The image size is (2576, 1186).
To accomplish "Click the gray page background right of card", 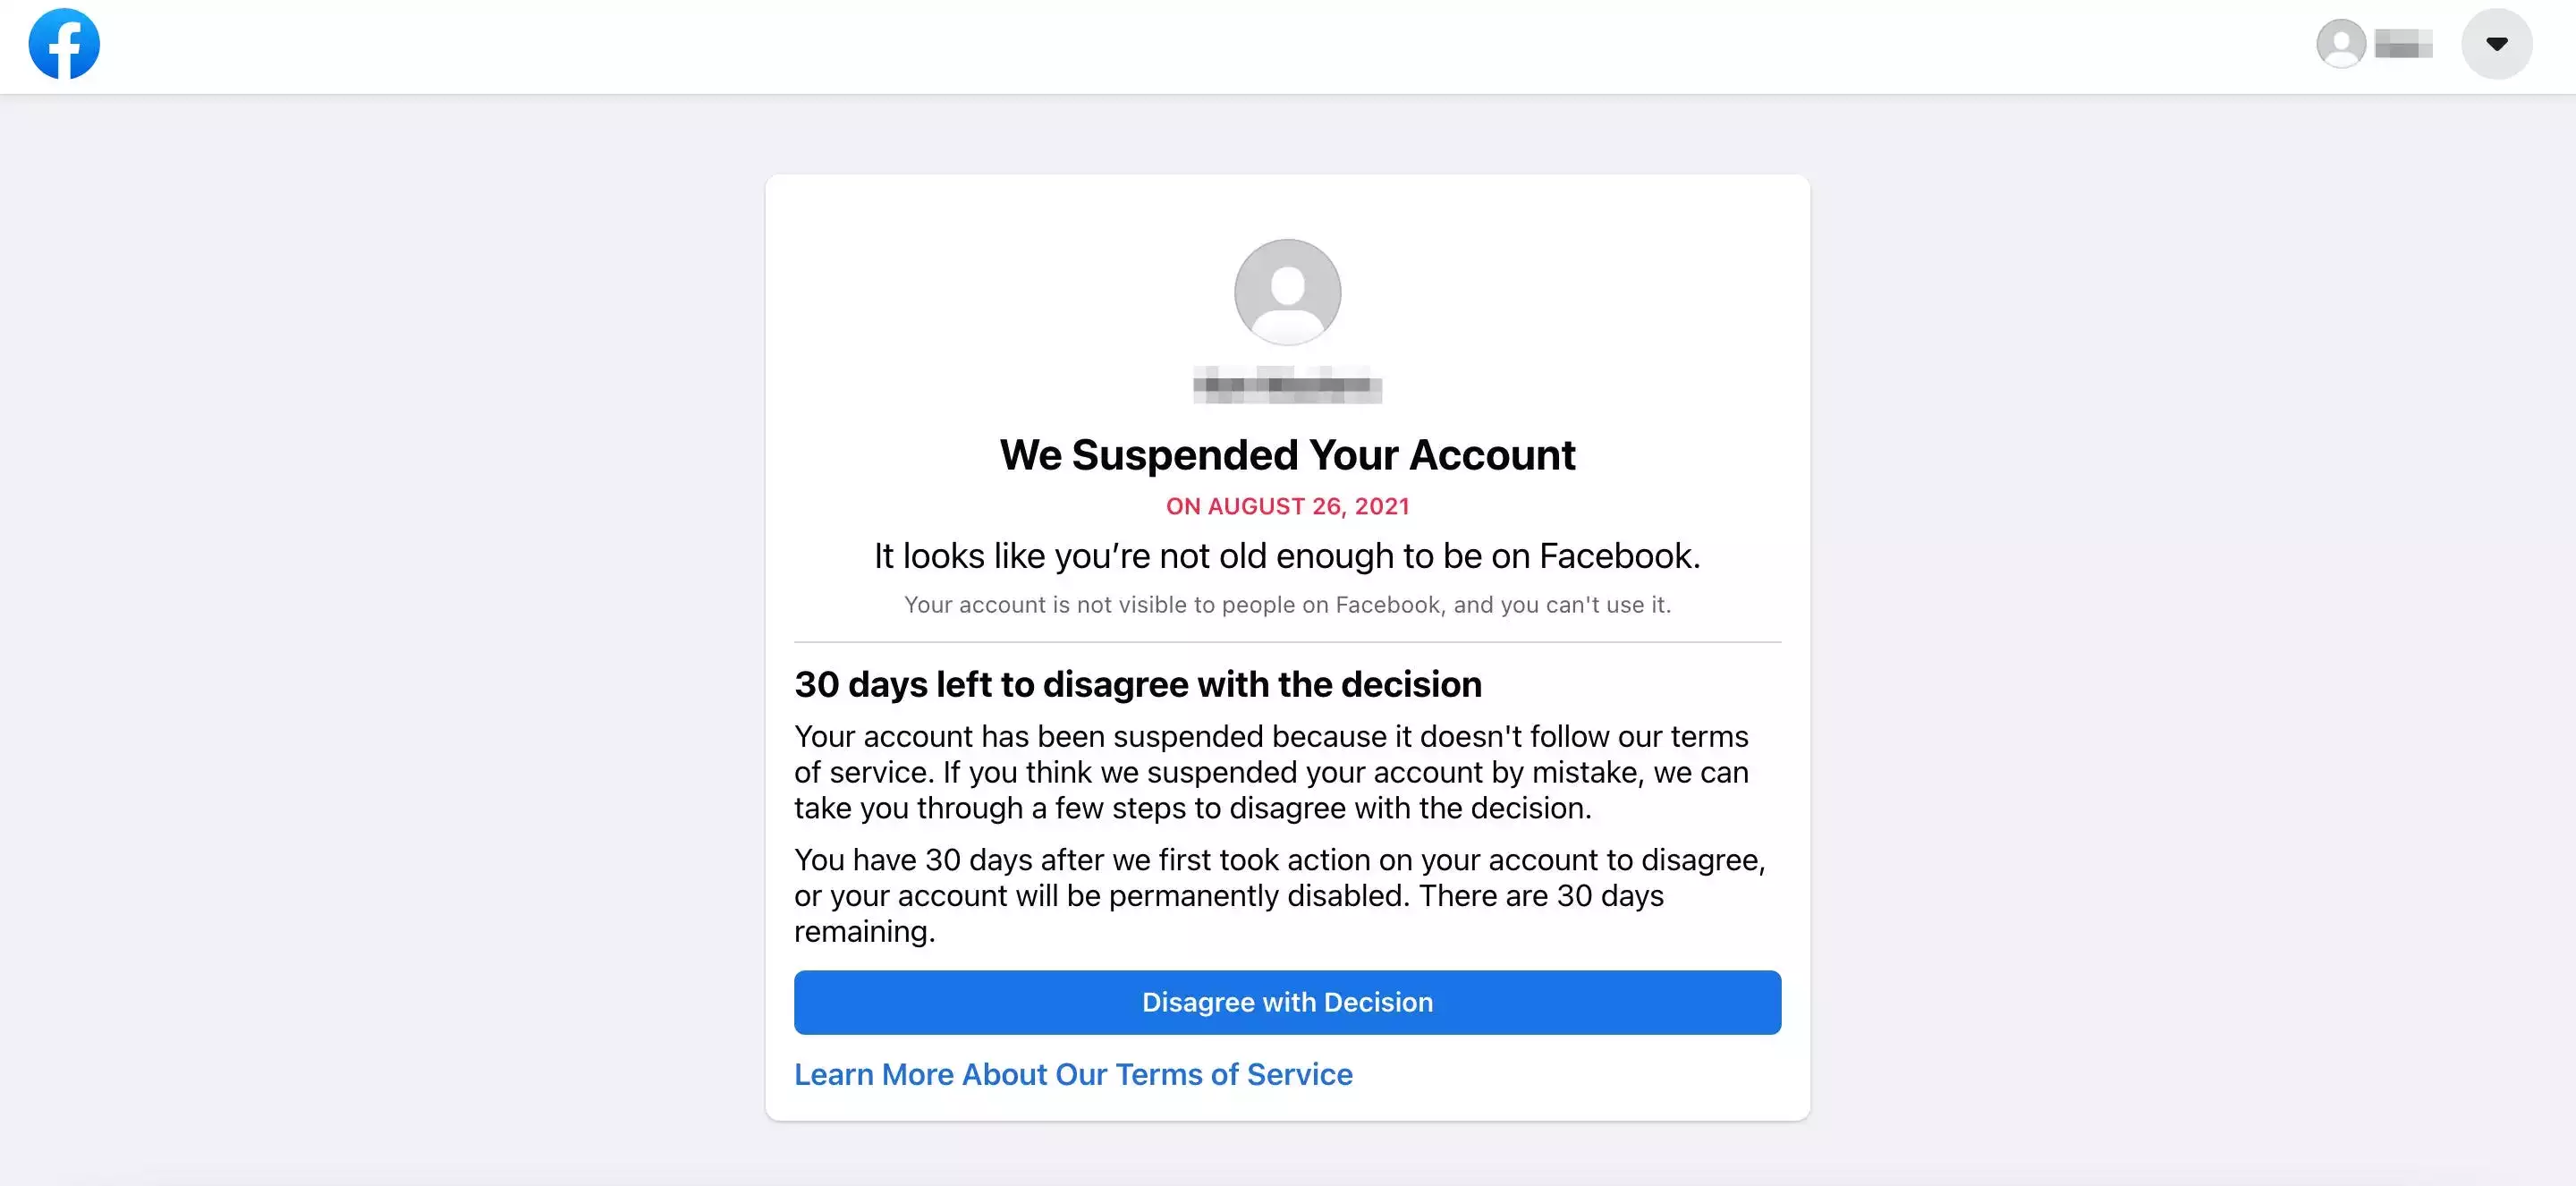I will pos(2190,640).
